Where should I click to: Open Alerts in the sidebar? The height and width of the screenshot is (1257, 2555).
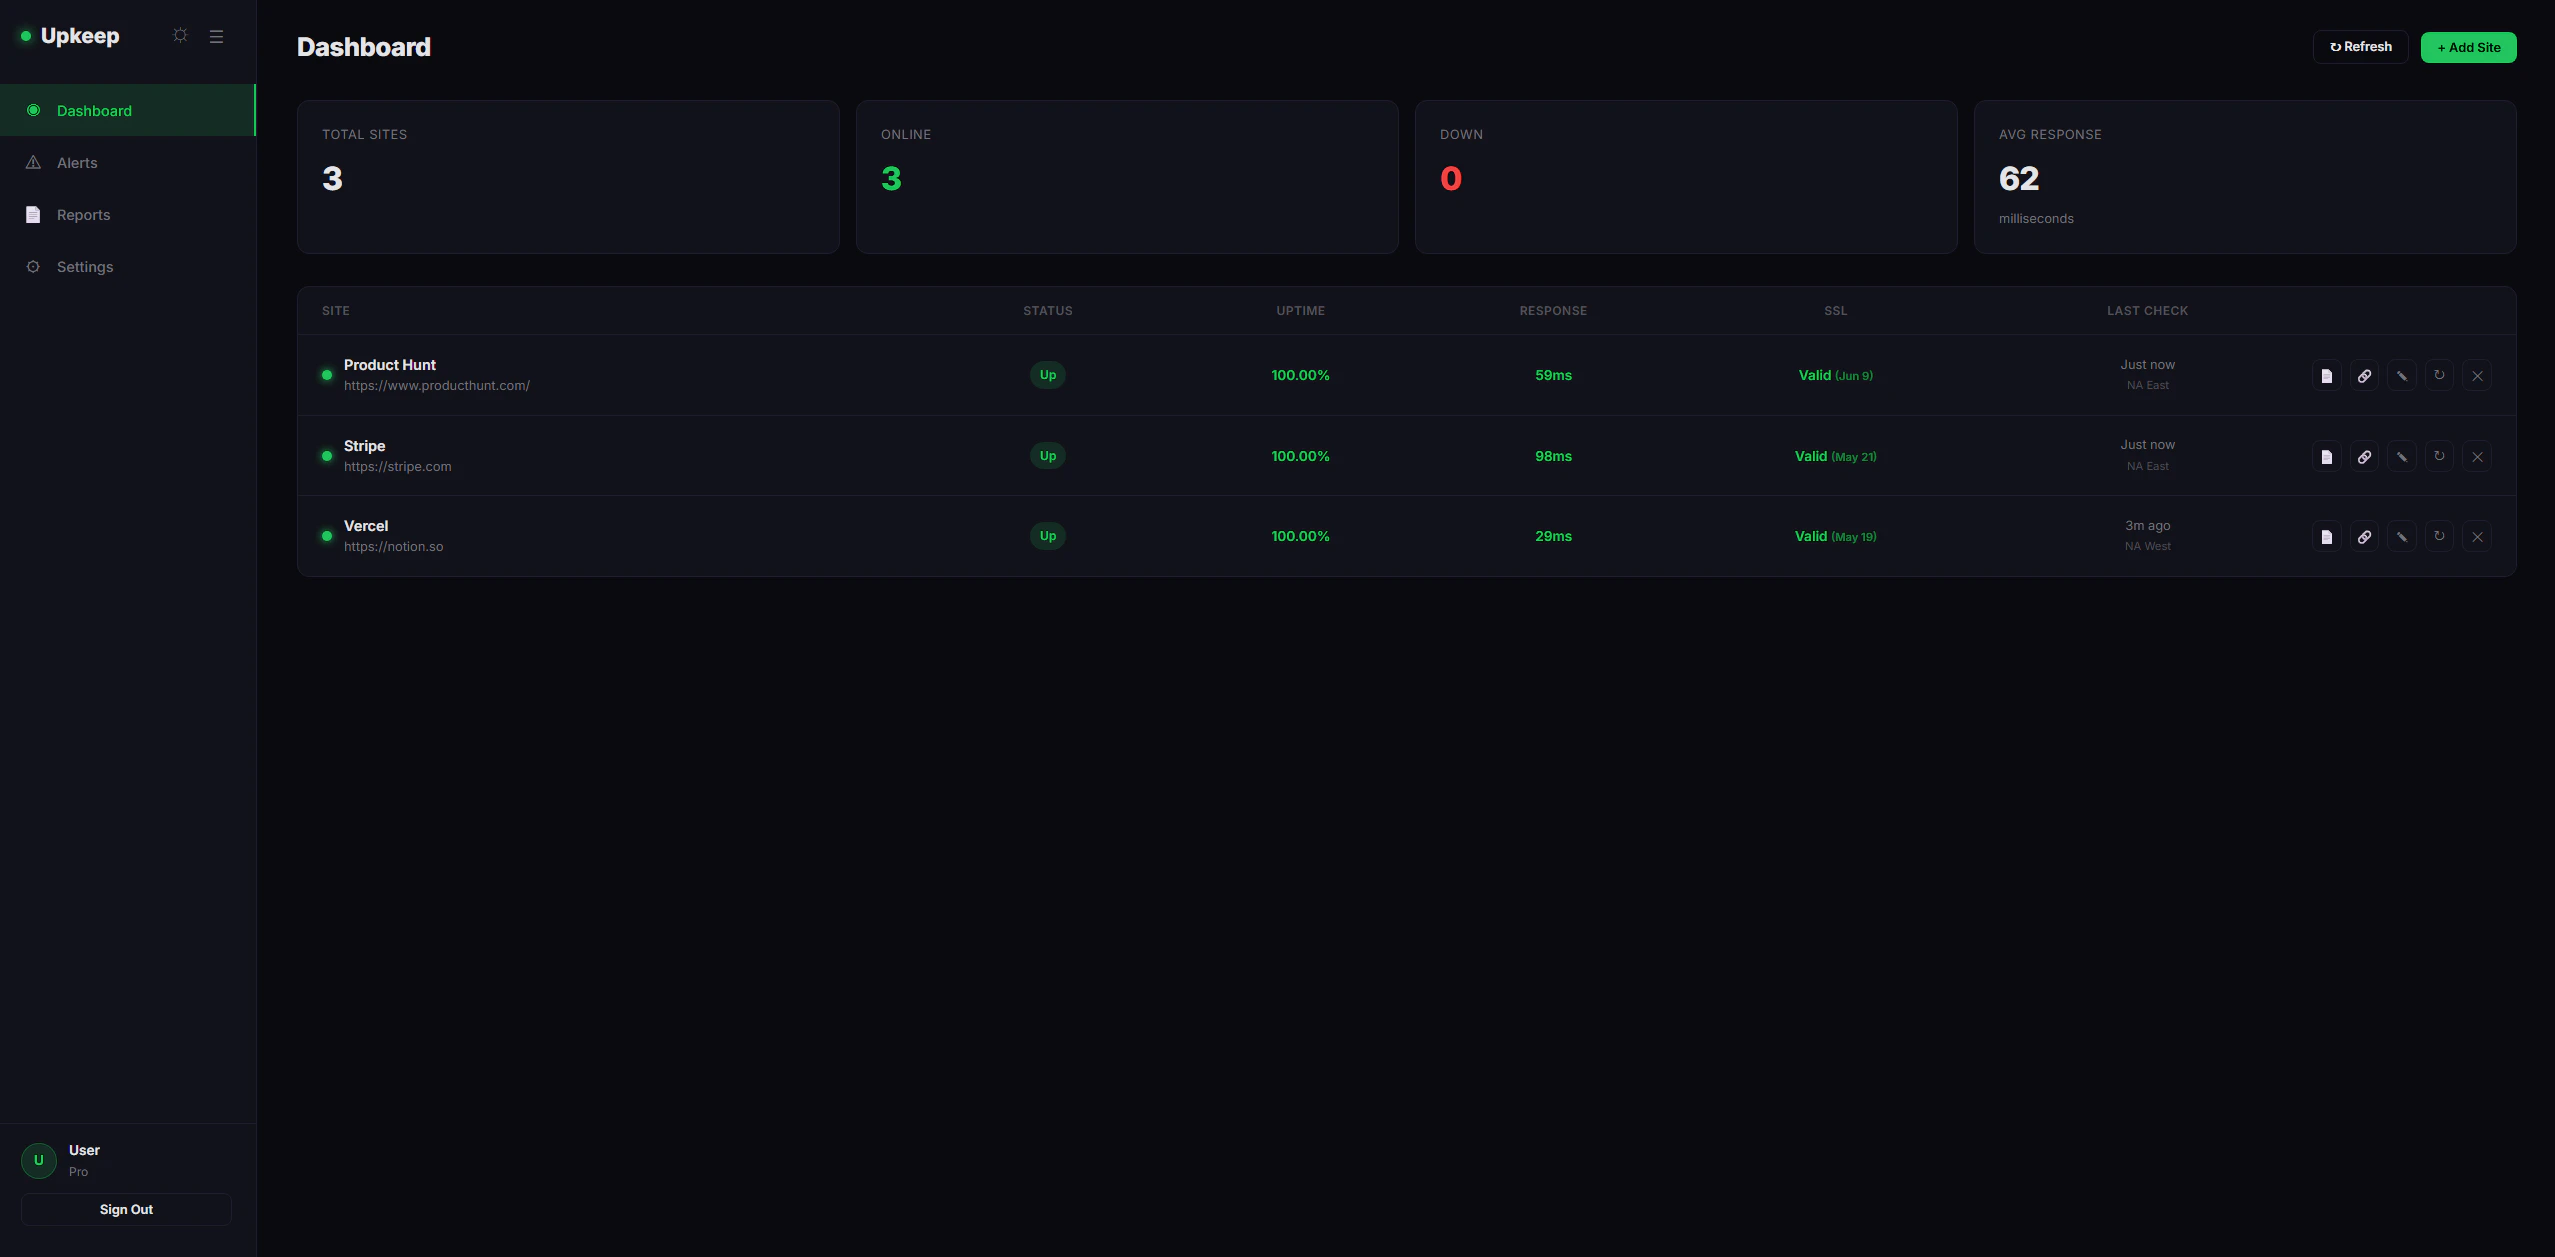click(77, 163)
